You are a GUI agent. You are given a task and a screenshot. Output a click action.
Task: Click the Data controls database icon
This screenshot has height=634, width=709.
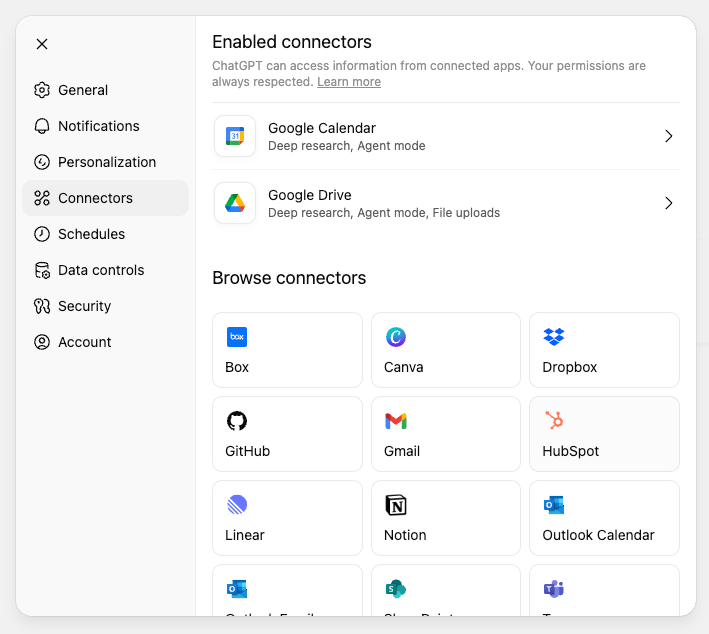[42, 270]
